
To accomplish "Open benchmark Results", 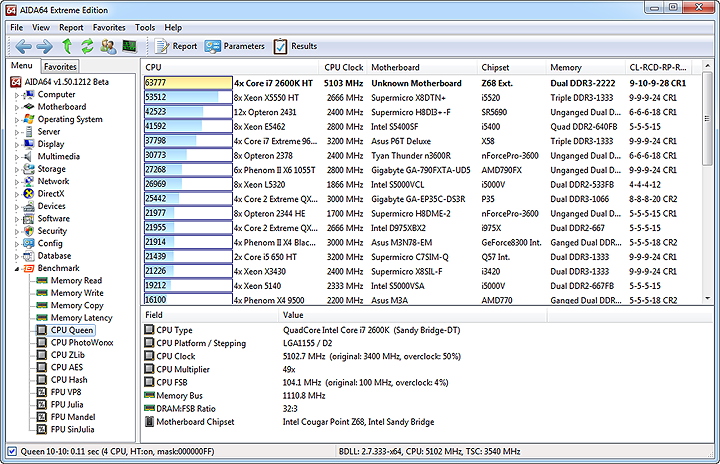I will tap(295, 46).
